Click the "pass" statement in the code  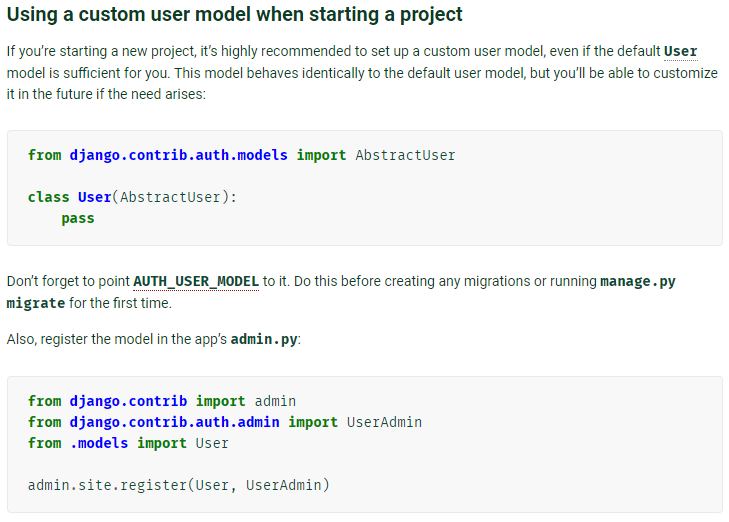(77, 218)
